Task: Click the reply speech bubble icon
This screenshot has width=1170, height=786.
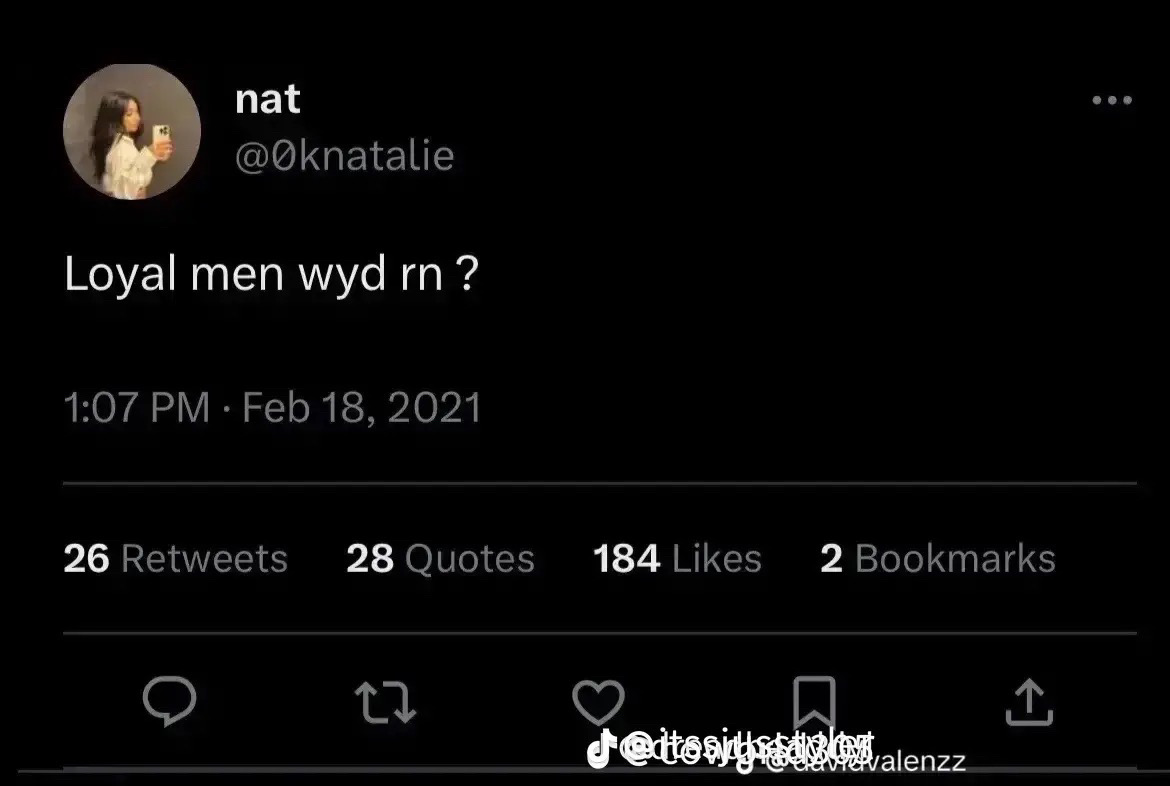Action: pos(169,700)
